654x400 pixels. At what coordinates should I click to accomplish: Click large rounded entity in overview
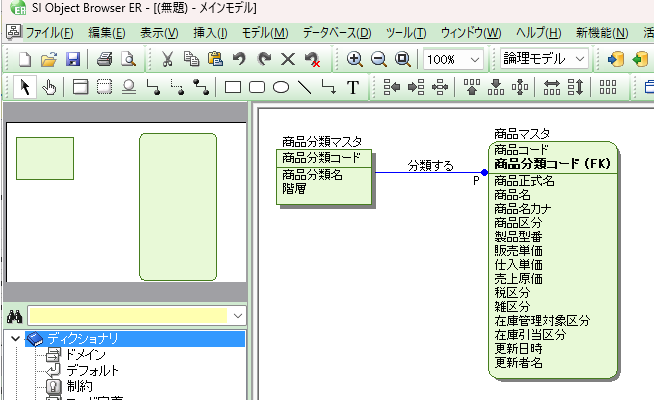178,207
